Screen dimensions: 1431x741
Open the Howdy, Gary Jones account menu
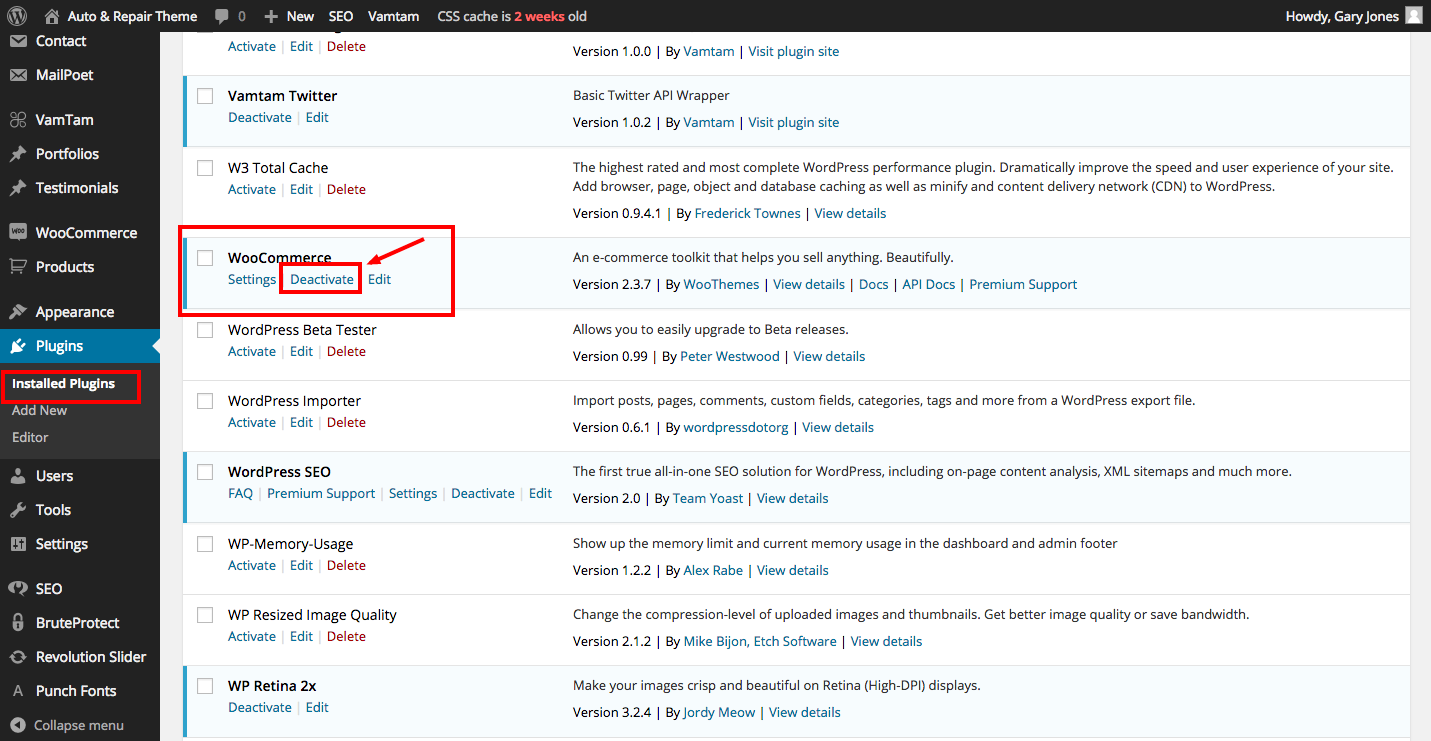coord(1345,15)
